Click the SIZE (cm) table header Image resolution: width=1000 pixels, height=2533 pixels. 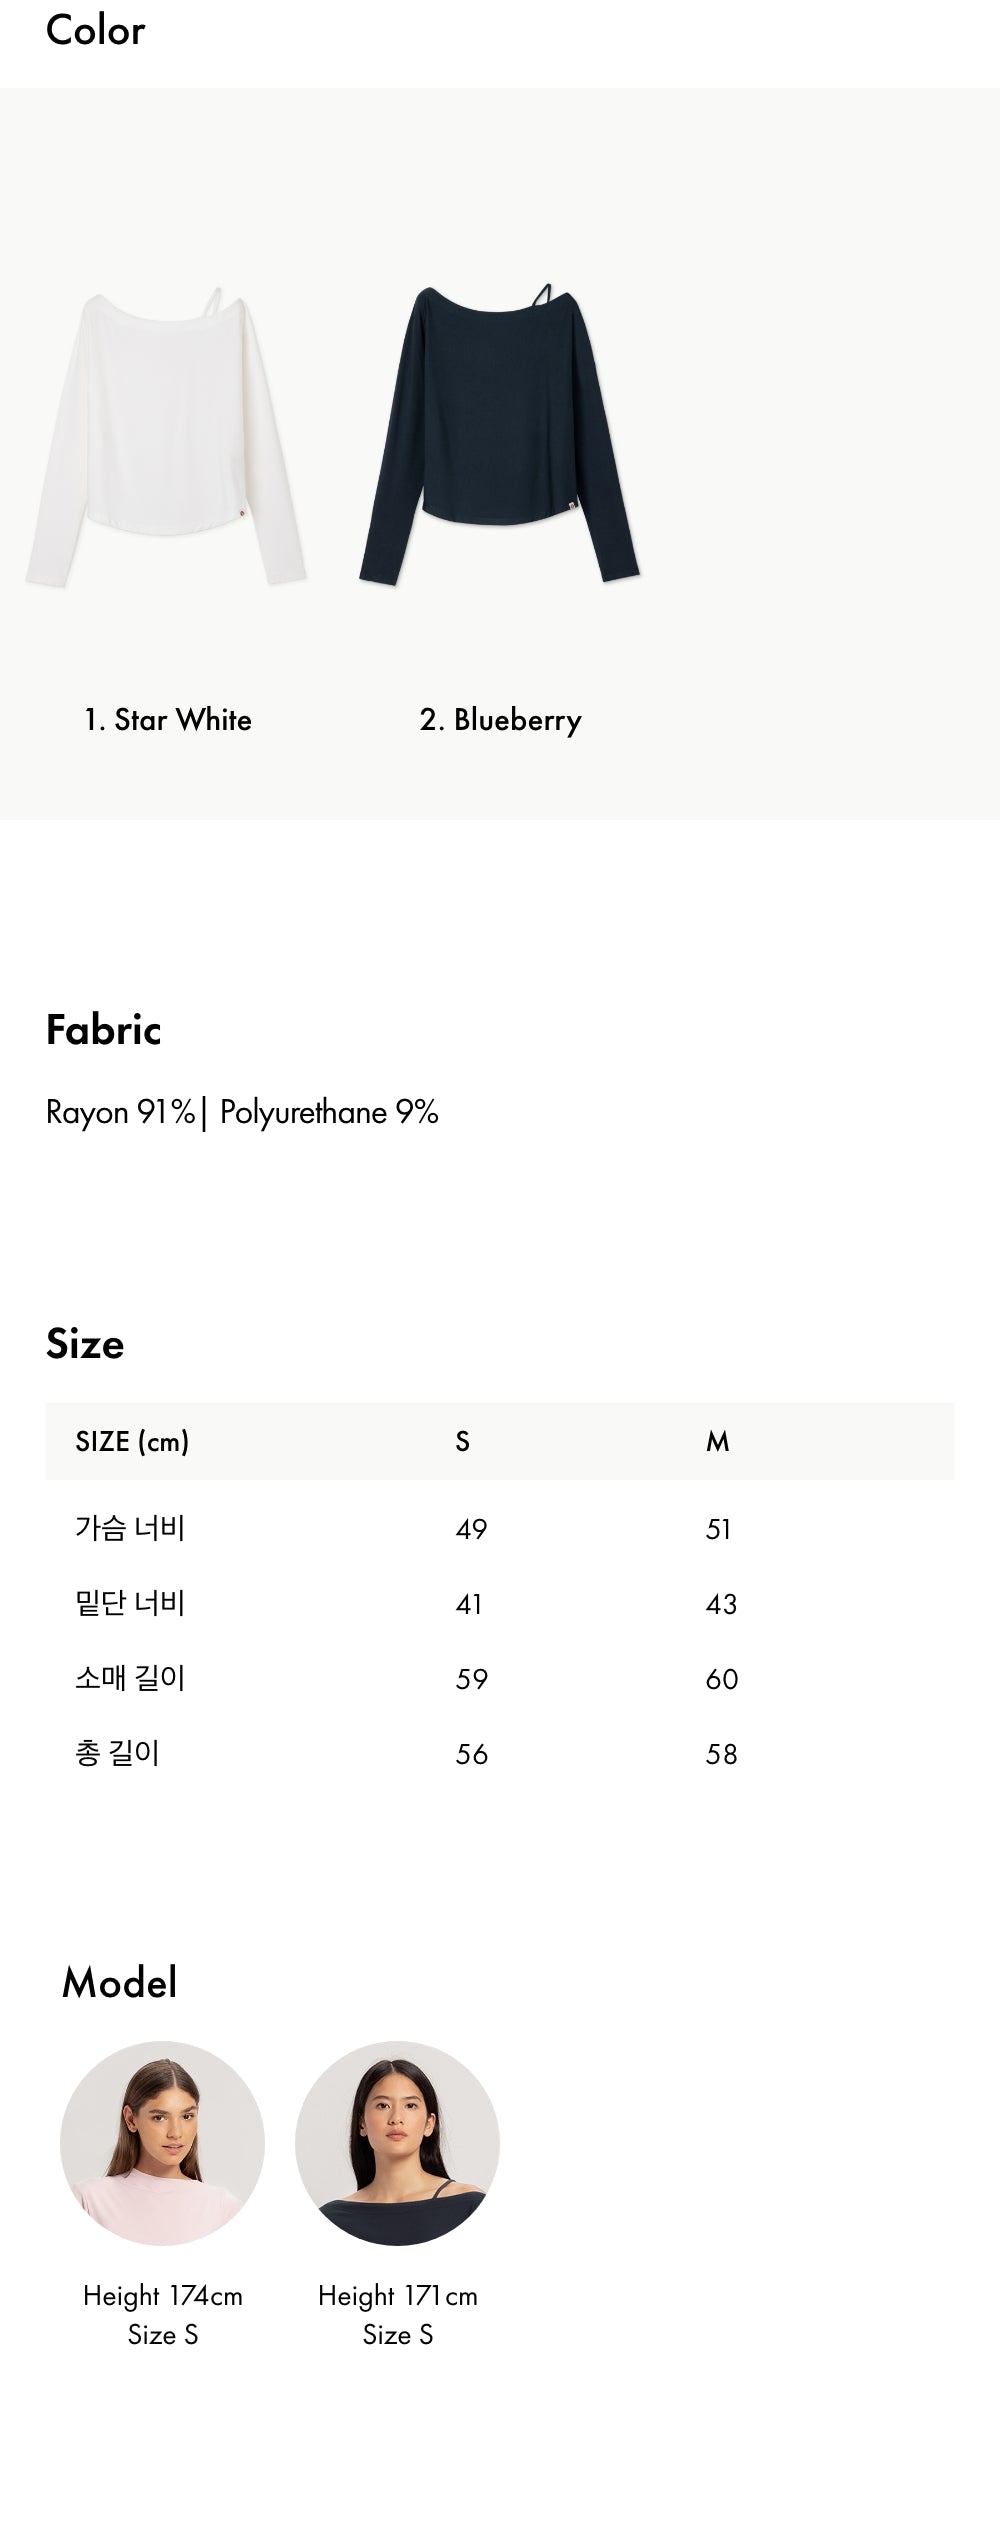(x=132, y=1442)
